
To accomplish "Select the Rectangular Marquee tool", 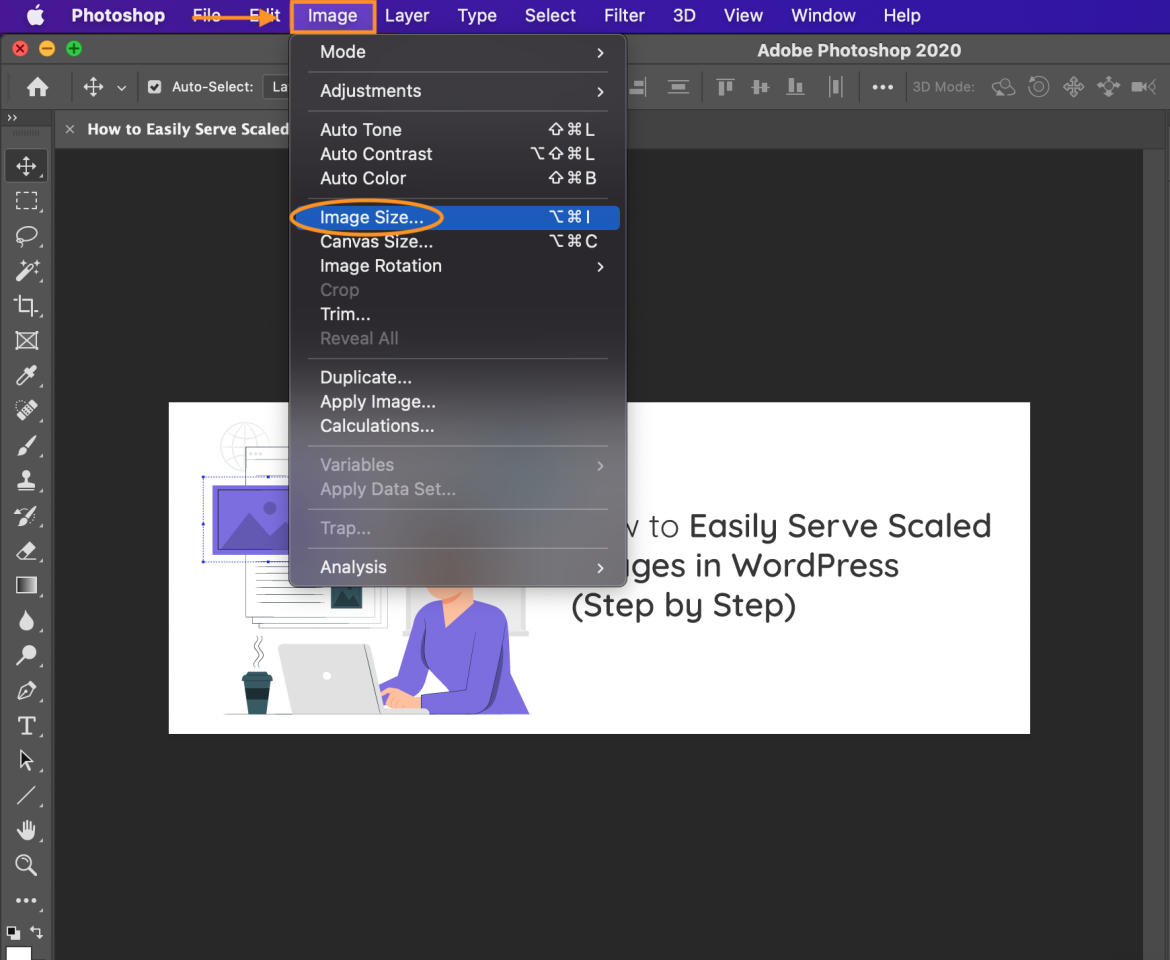I will click(26, 201).
